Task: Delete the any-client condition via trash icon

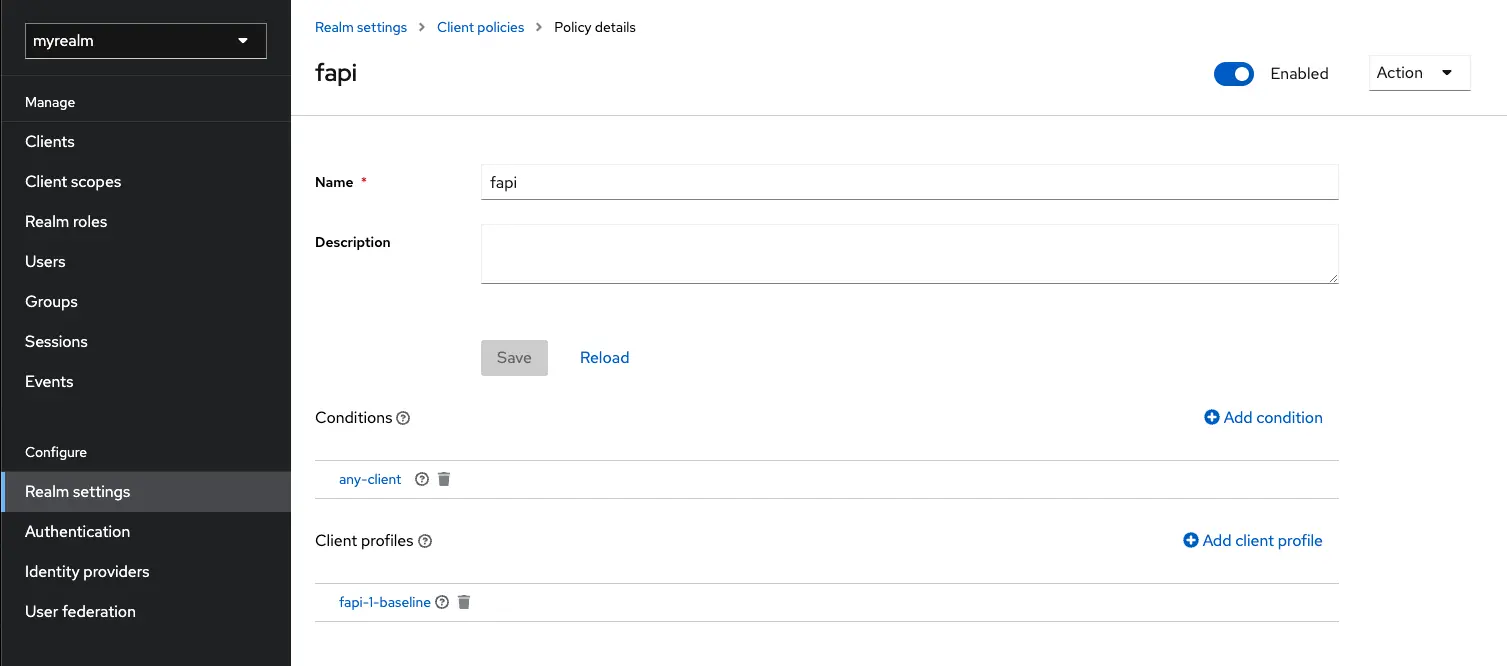Action: (444, 479)
